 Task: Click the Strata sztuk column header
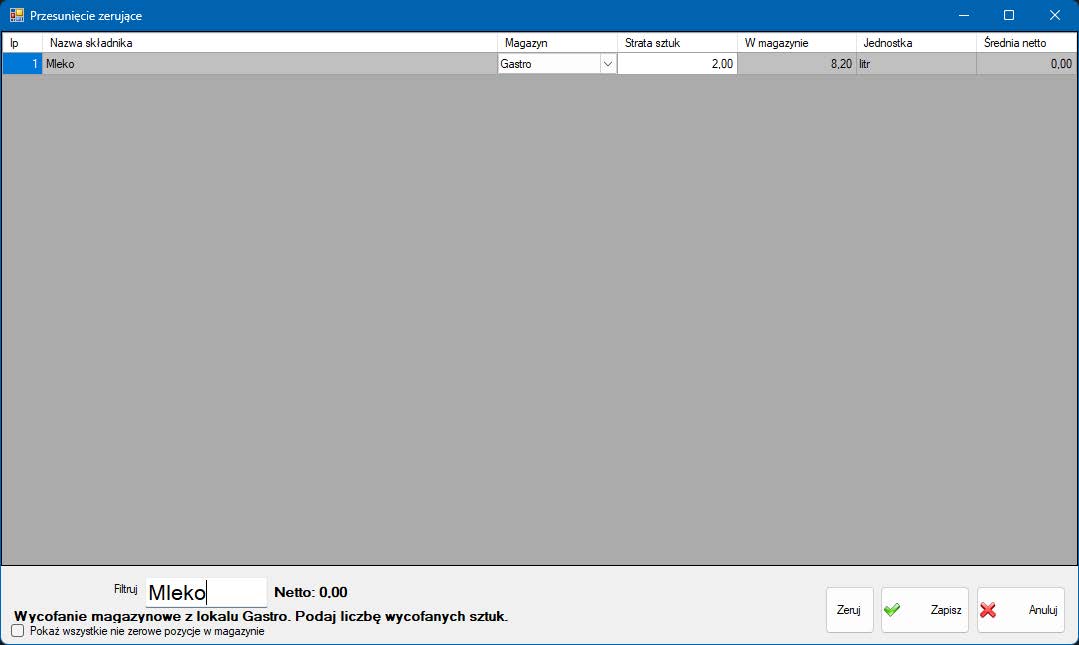[677, 43]
